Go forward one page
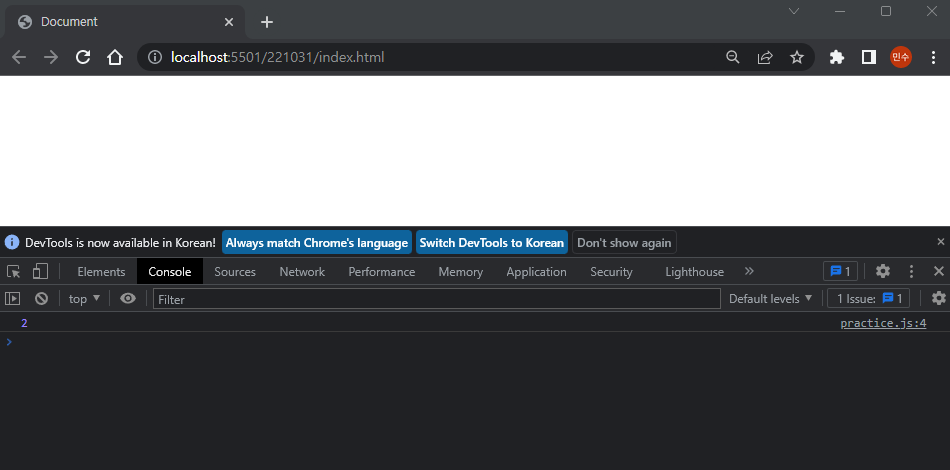 (51, 58)
